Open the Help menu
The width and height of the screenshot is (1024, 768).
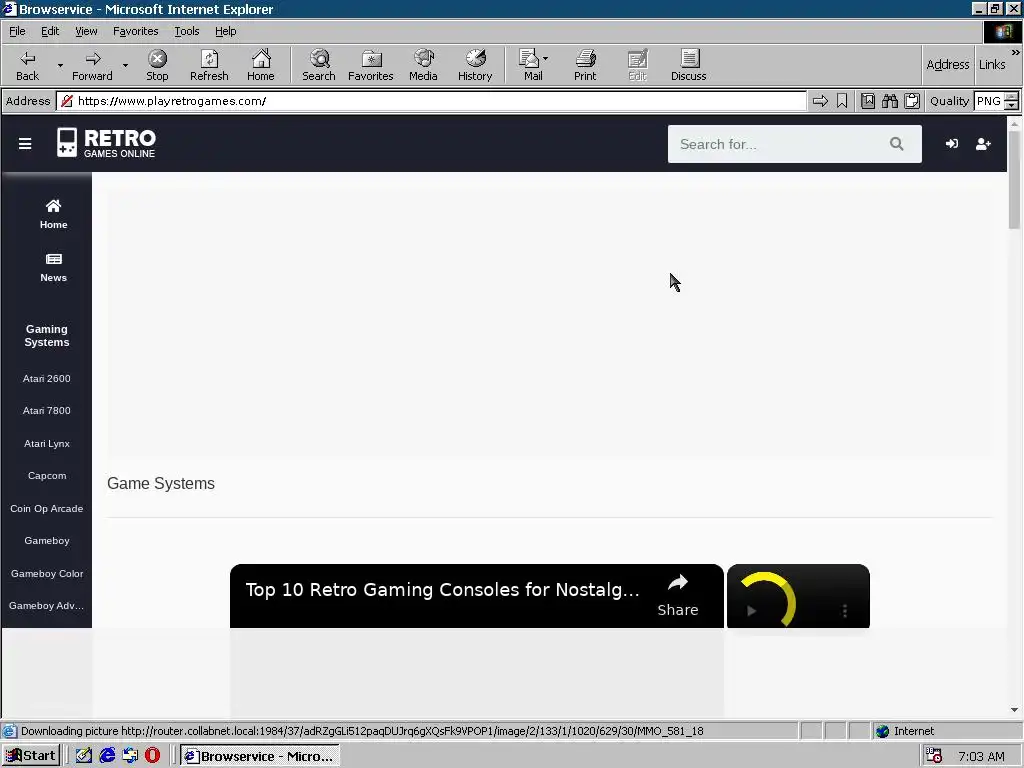(x=225, y=31)
